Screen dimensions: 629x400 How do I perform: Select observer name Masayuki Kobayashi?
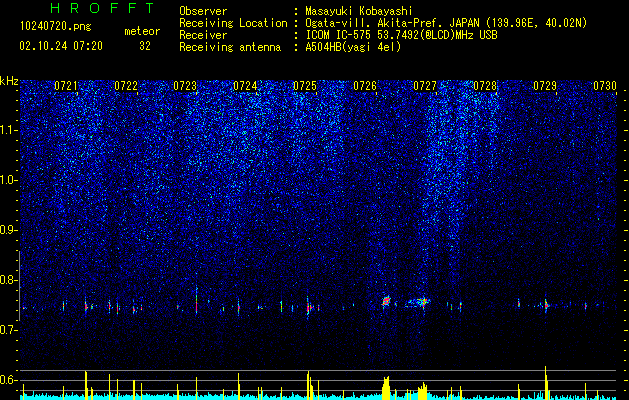coord(358,11)
